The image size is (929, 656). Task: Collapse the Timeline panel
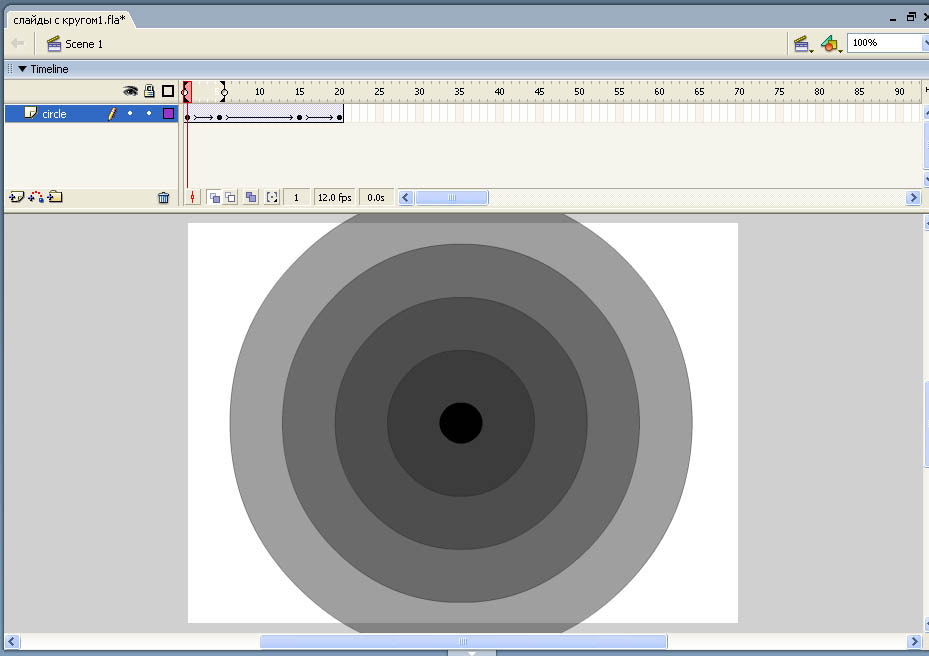pos(22,69)
